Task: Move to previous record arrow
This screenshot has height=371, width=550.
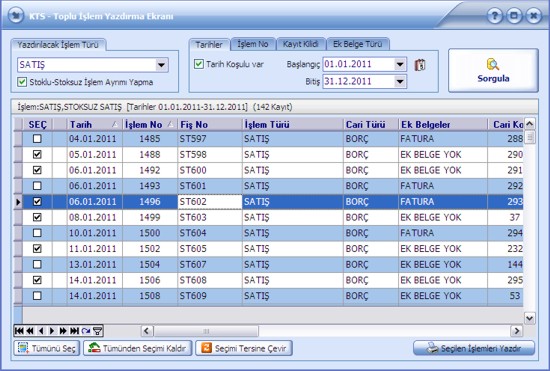Action: click(41, 331)
